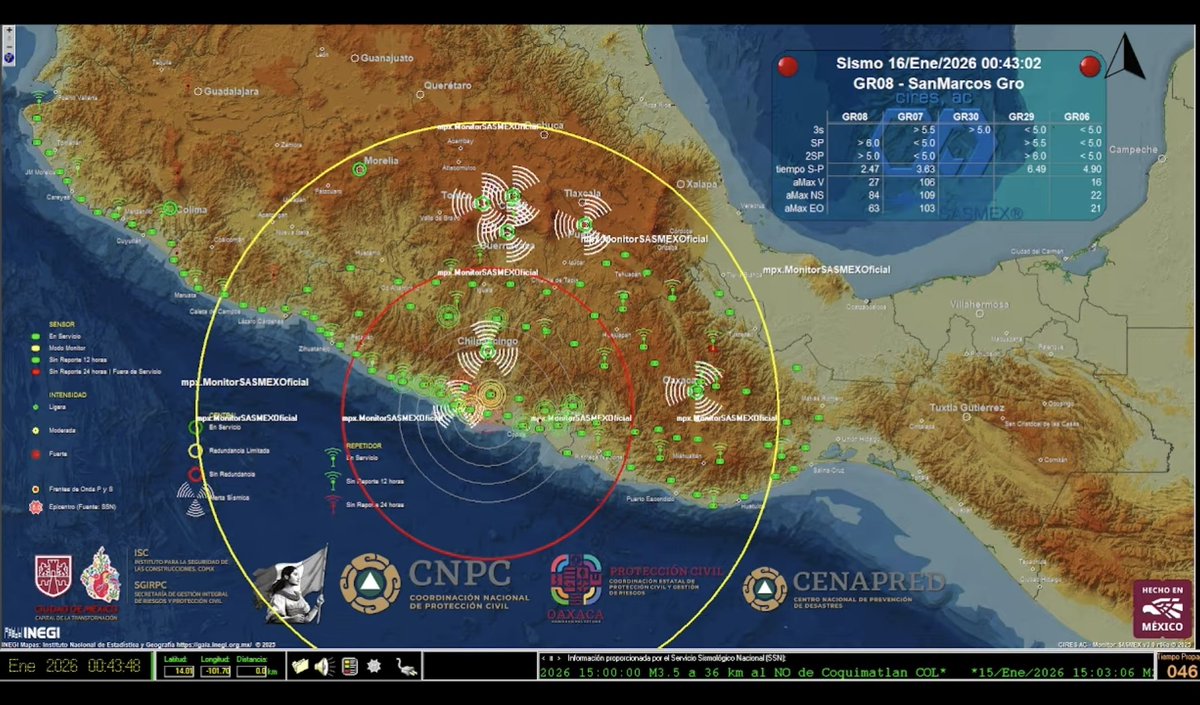
Task: Select the GR29 column header in the seismic table
Action: point(1021,117)
